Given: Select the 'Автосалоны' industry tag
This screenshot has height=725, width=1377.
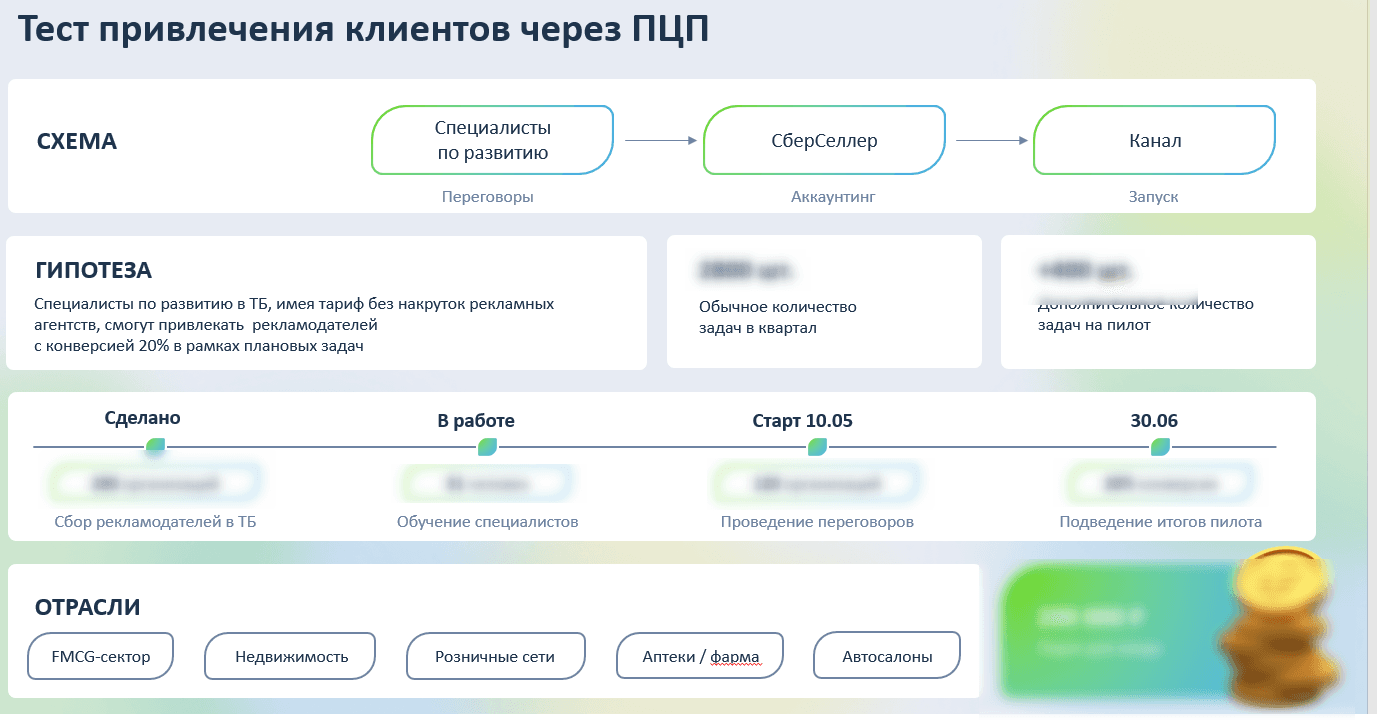Looking at the screenshot, I should pyautogui.click(x=887, y=656).
